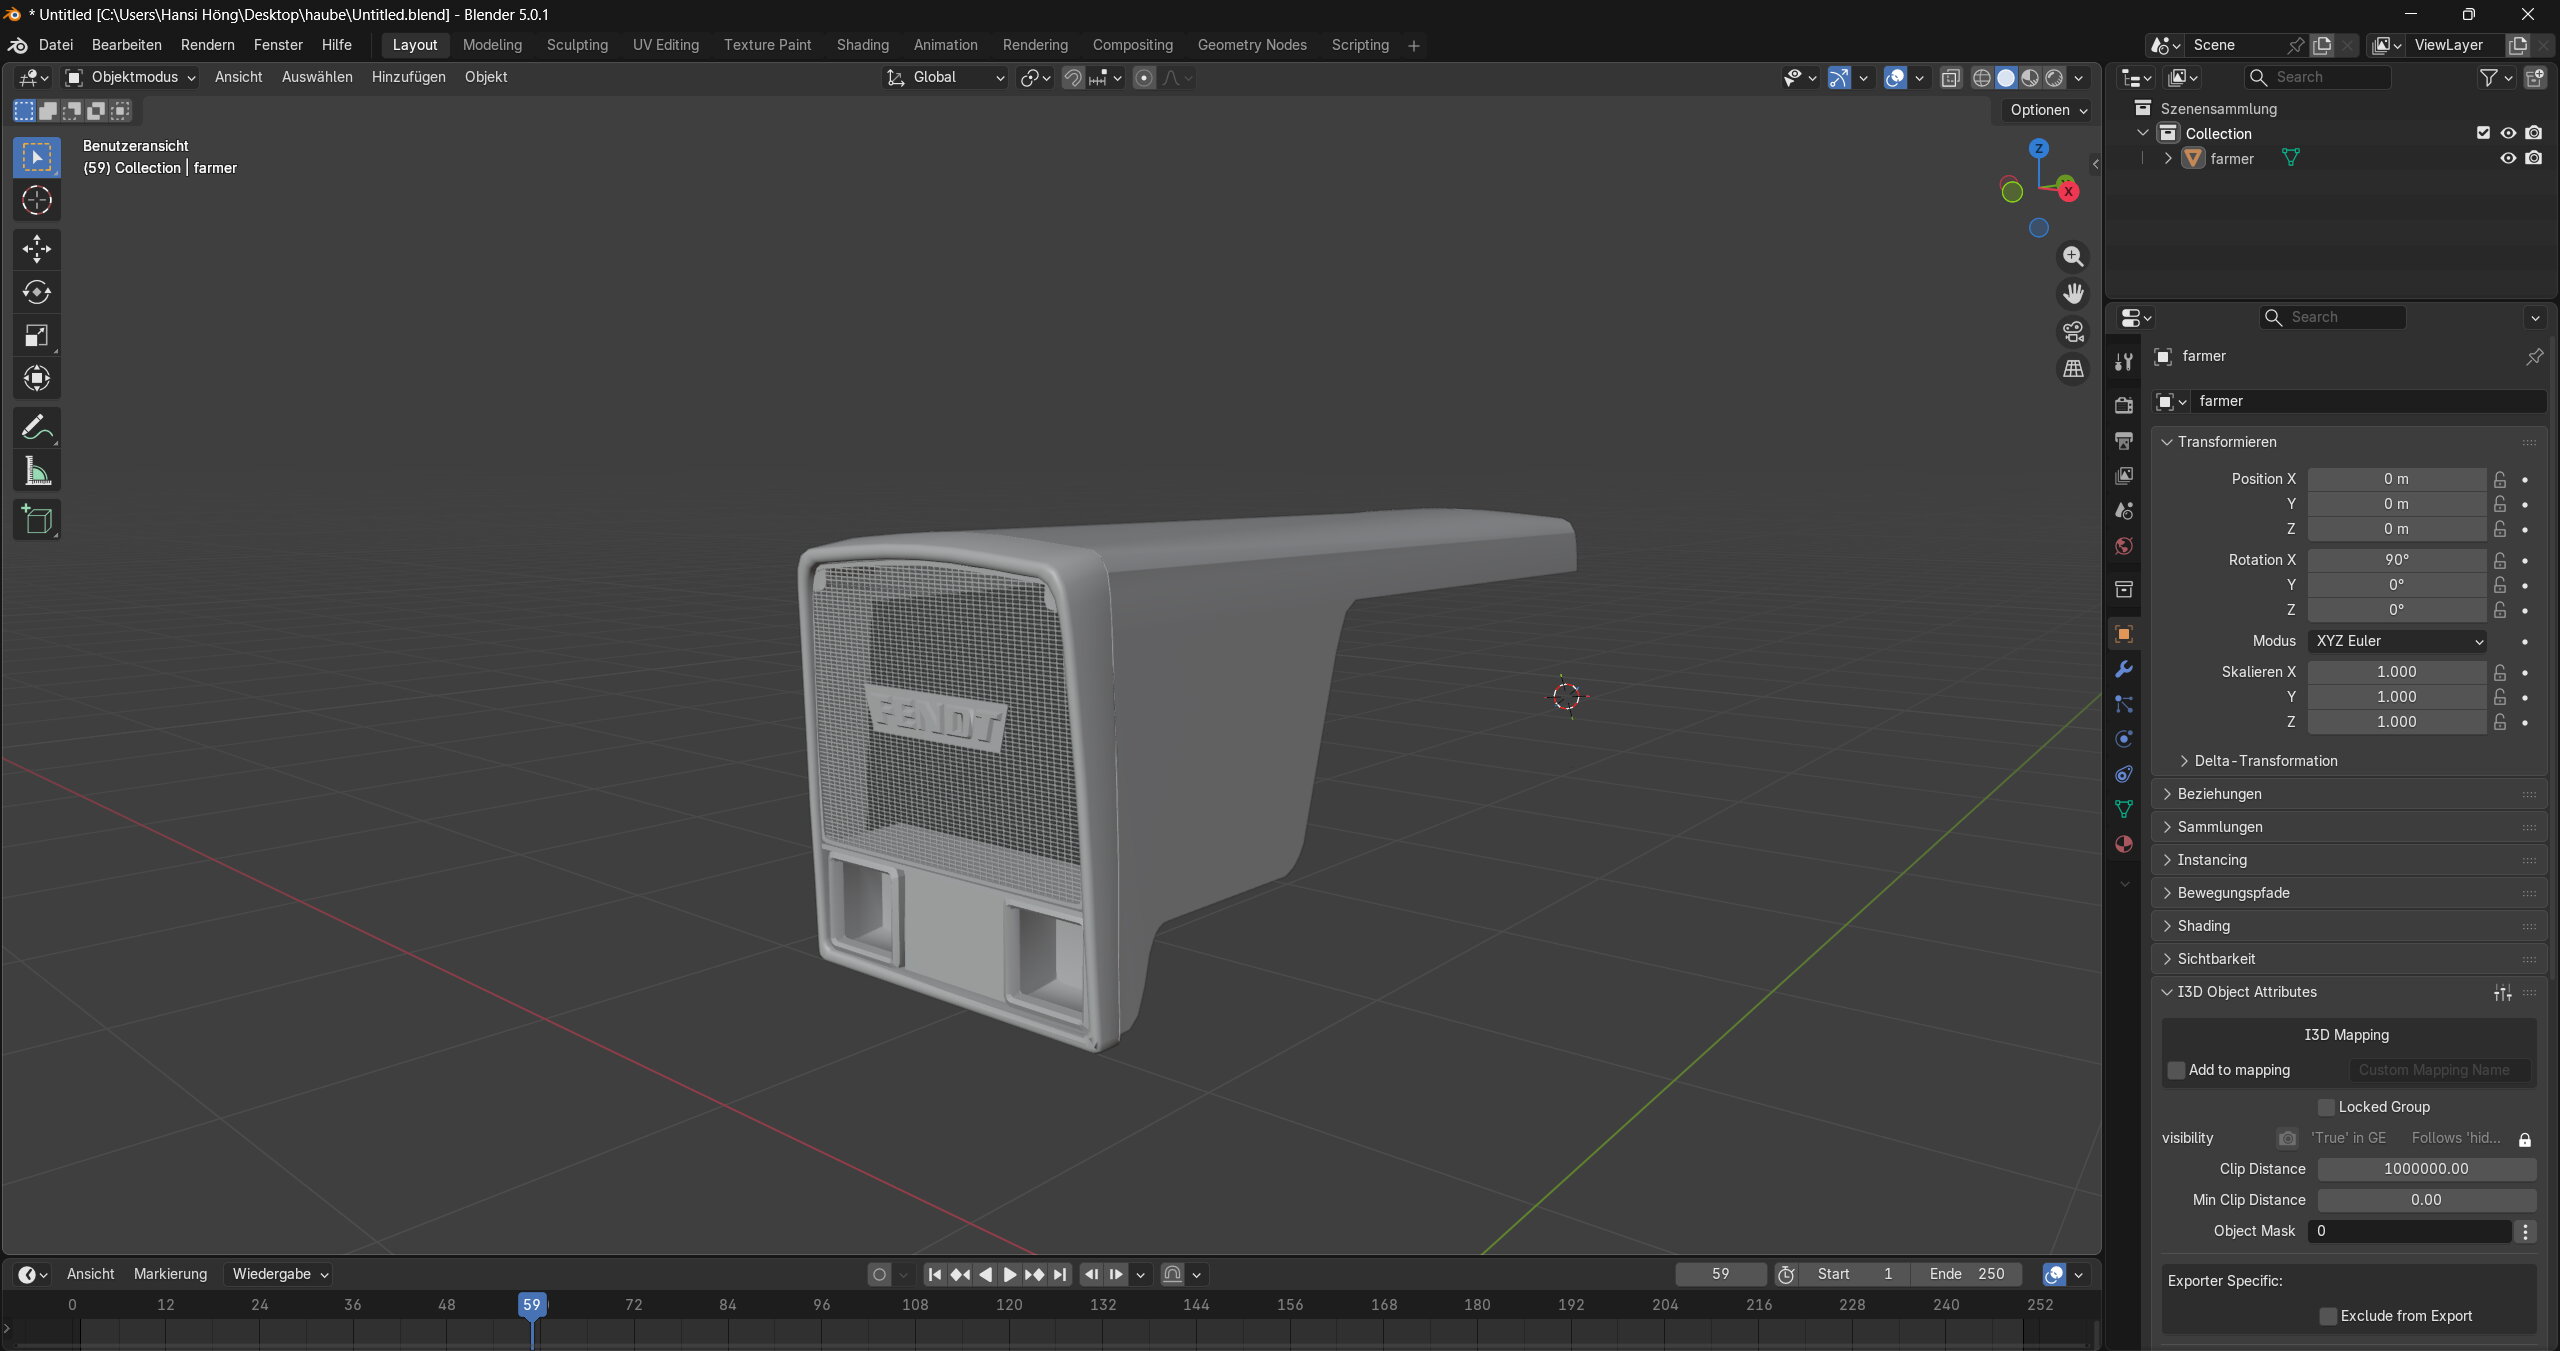Open the Object Data mesh properties tab

(2124, 809)
